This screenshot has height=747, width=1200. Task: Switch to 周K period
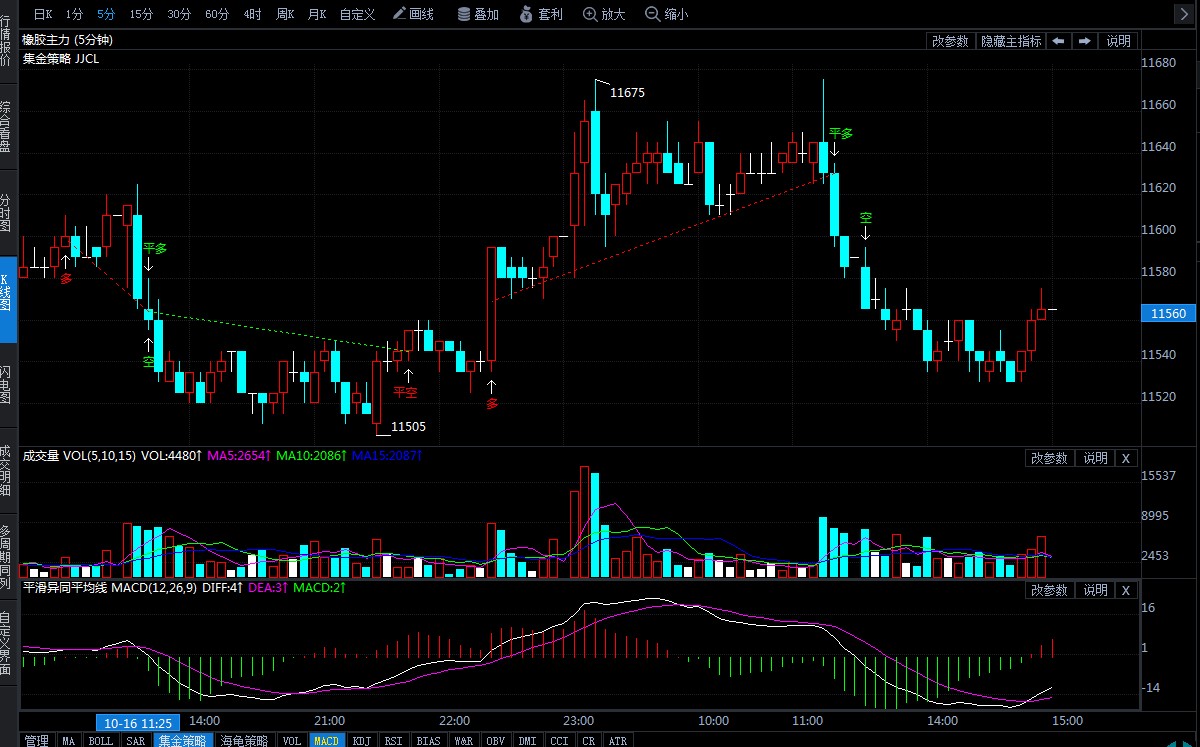tap(285, 14)
